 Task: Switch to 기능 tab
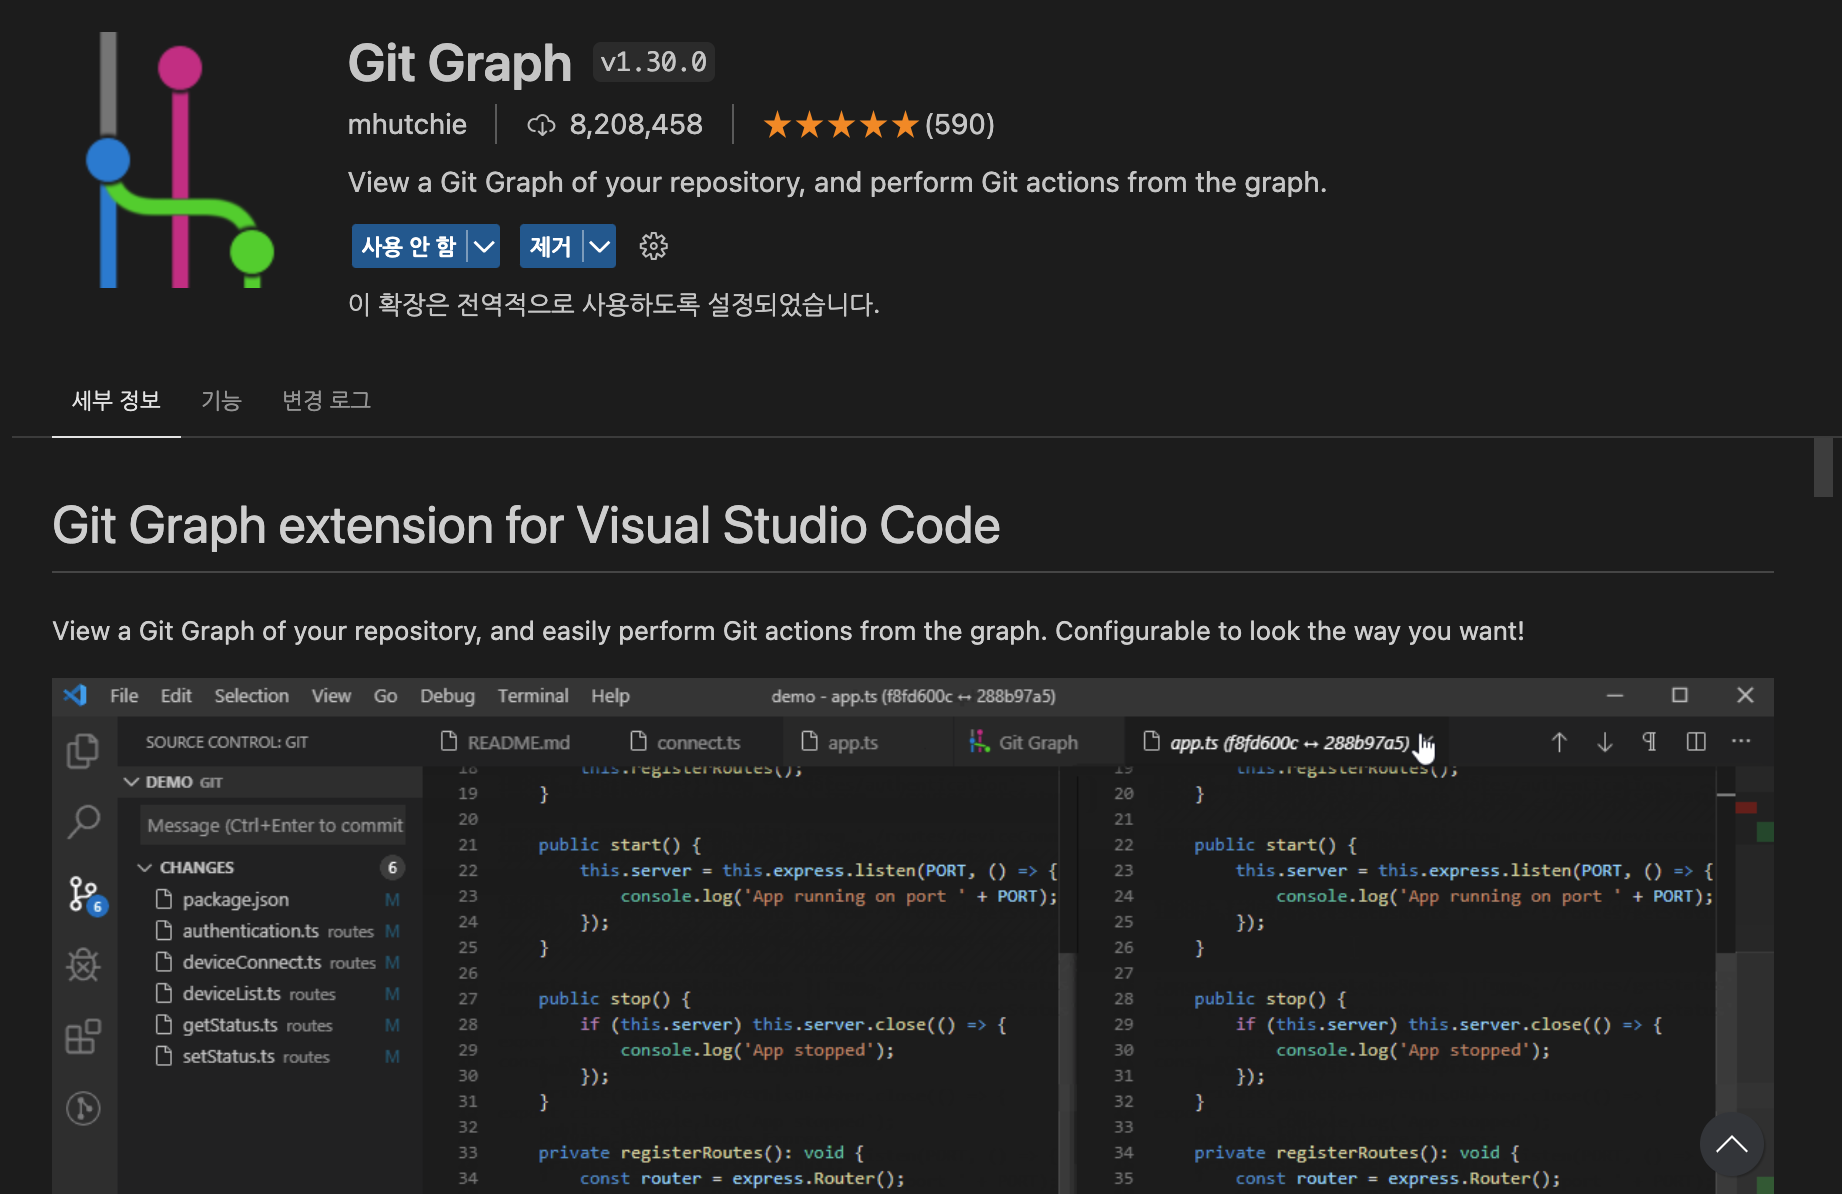[x=221, y=400]
